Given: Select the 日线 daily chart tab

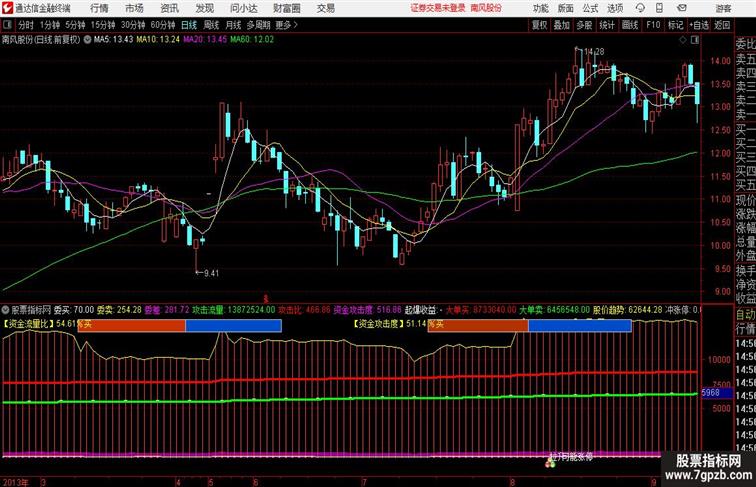Looking at the screenshot, I should [189, 25].
